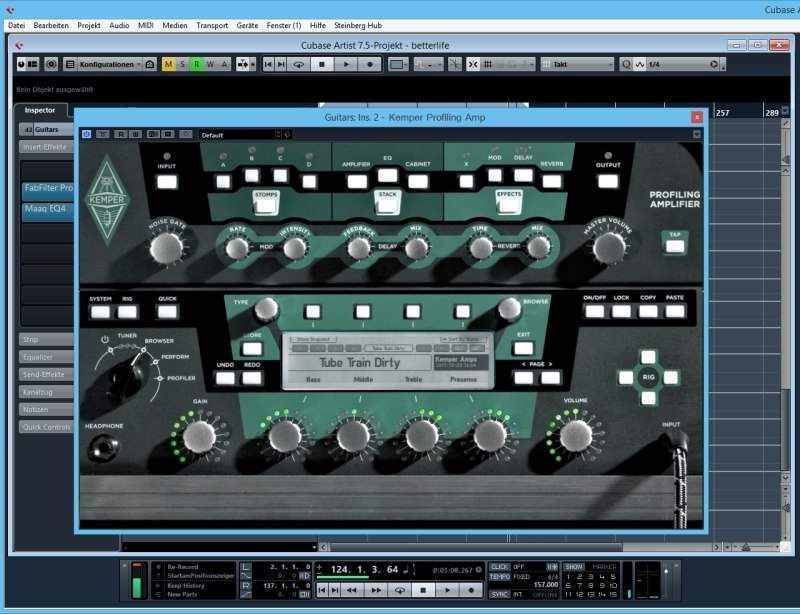The height and width of the screenshot is (614, 800).
Task: Open the Takt grid type dropdown
Action: (x=577, y=64)
